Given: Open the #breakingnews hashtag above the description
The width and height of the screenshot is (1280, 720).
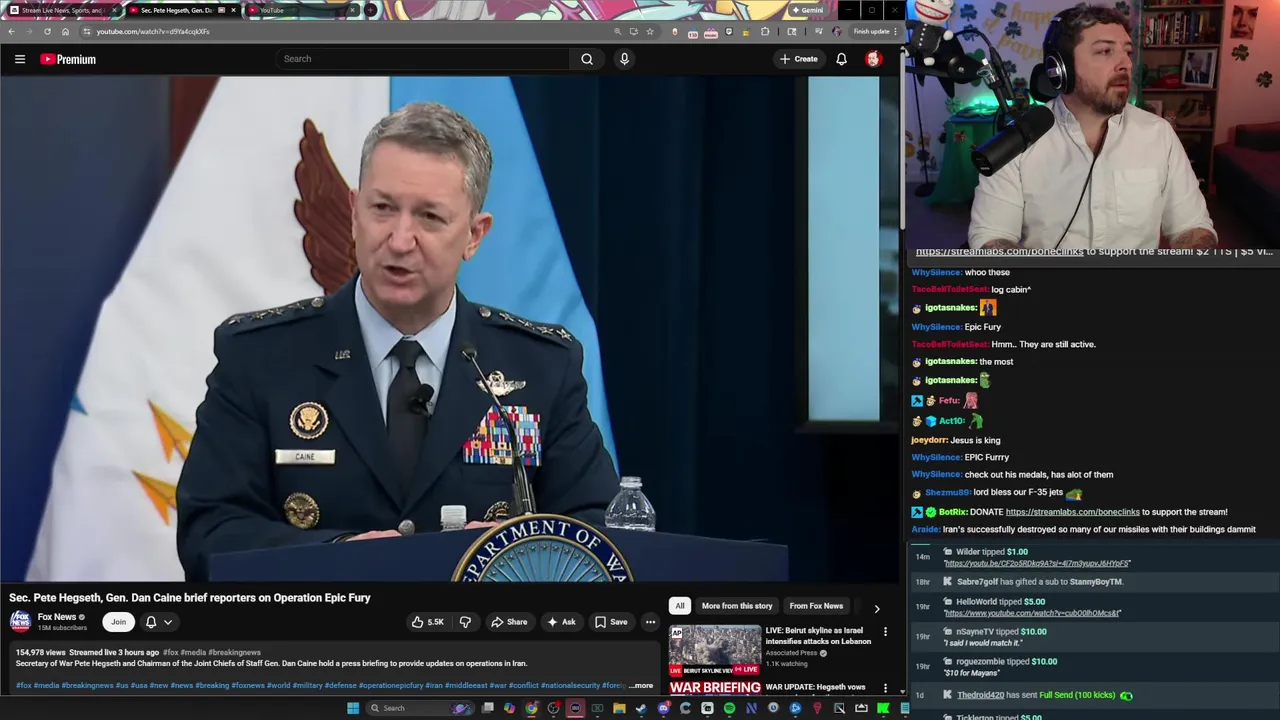Looking at the screenshot, I should coord(235,653).
